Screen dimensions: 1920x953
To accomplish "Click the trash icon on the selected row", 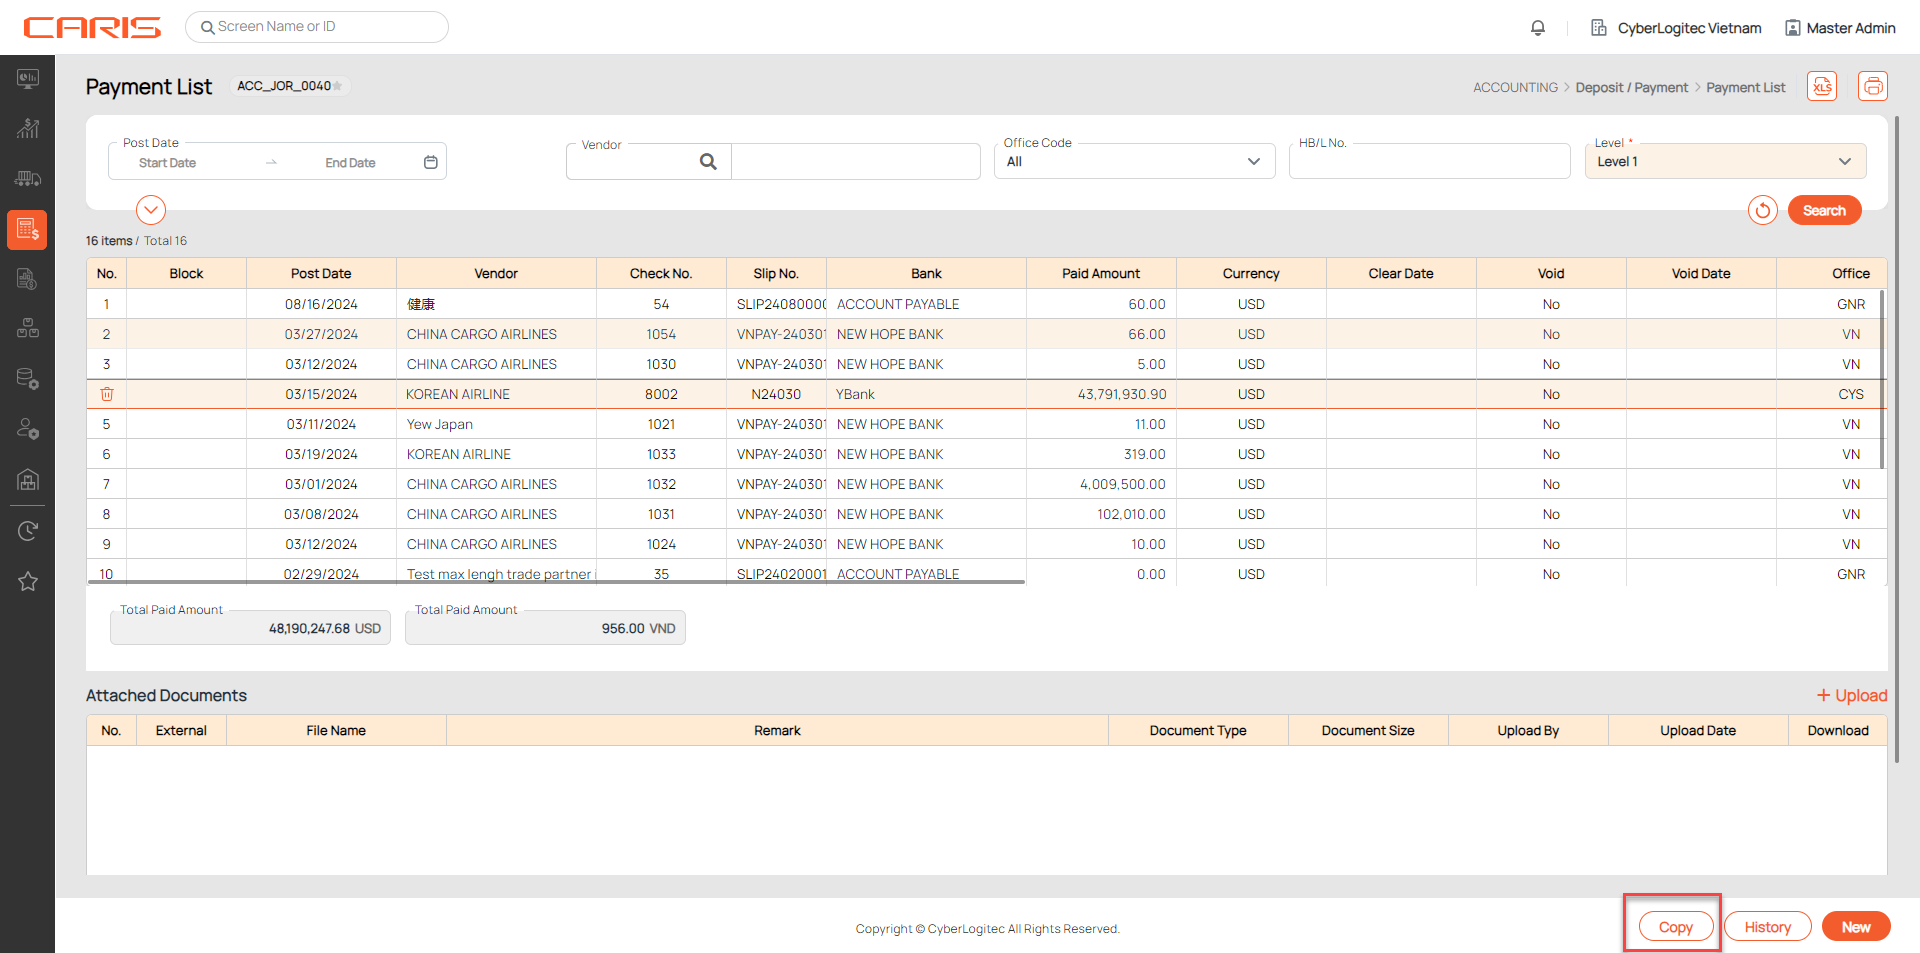I will tap(107, 394).
